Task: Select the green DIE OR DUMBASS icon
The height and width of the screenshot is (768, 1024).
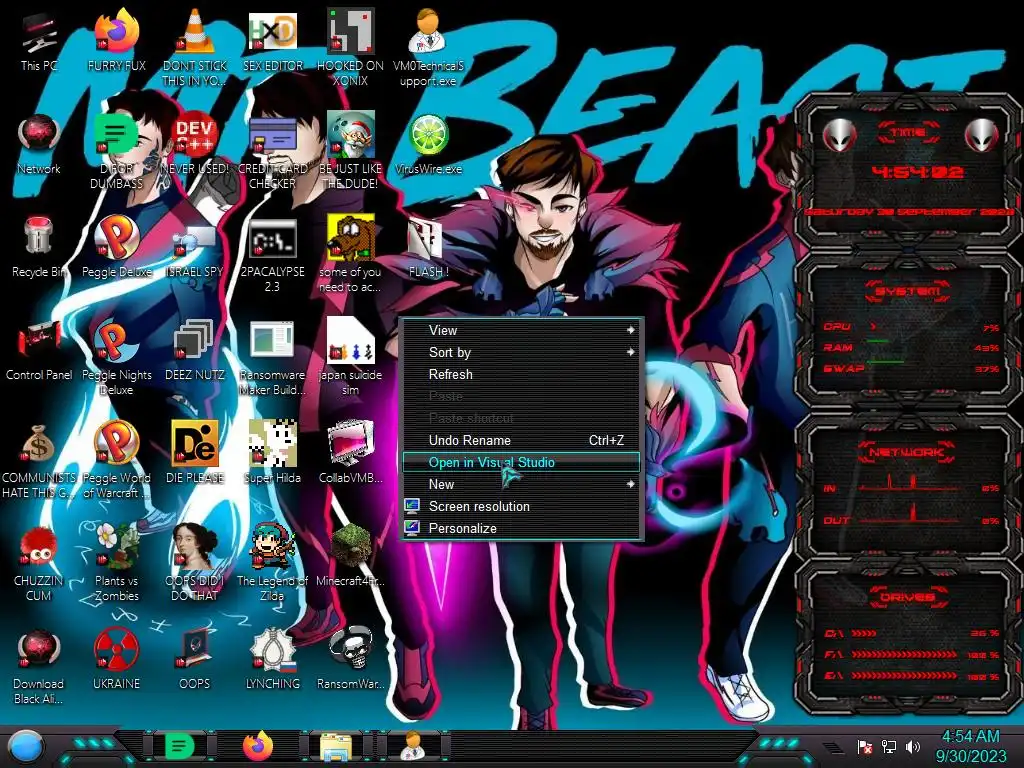Action: [116, 150]
